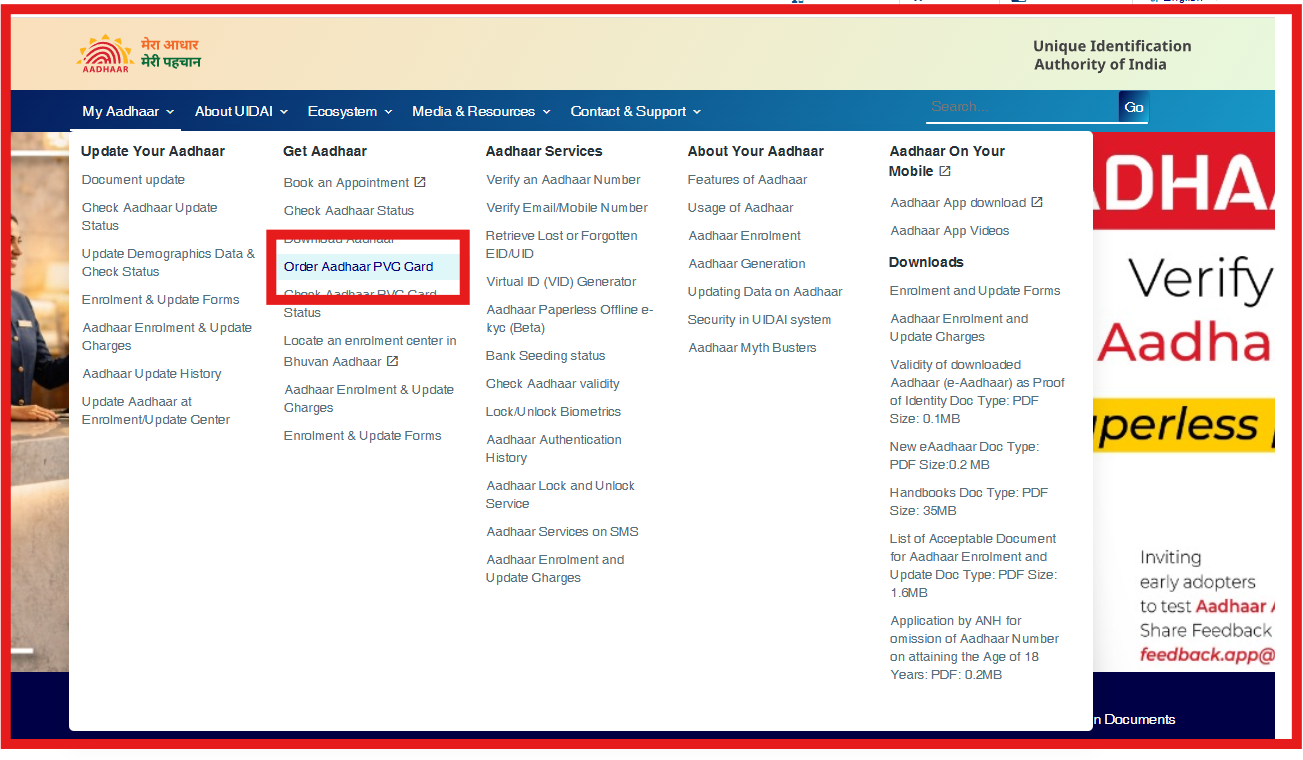Viewport: 1303px width, 760px height.
Task: Open Lock/Unlock Biometrics option
Action: click(553, 412)
